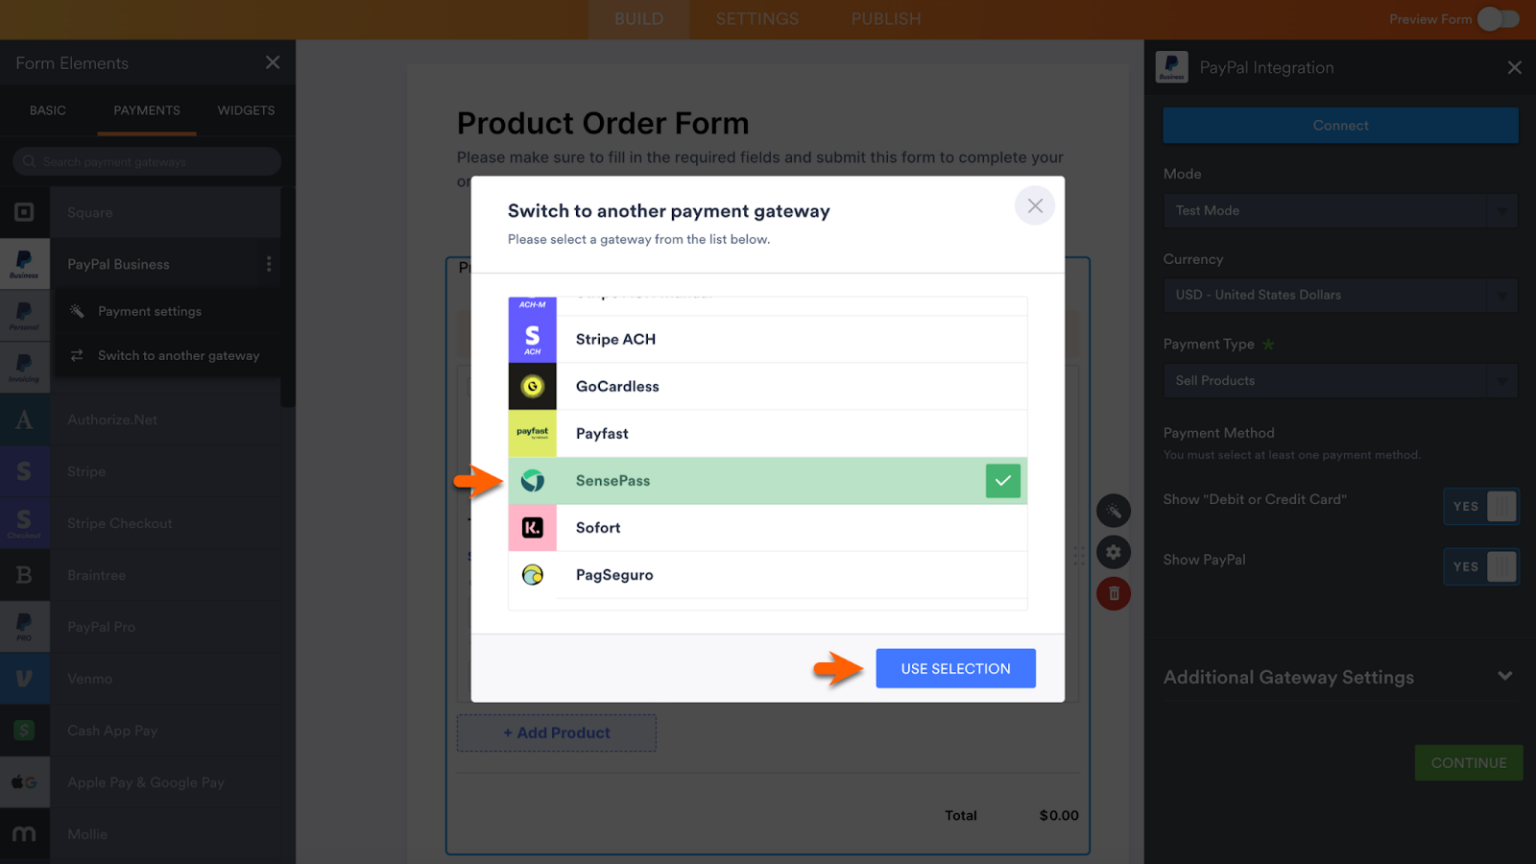Disable the Show PayPal switch
The width and height of the screenshot is (1536, 864).
[1481, 566]
